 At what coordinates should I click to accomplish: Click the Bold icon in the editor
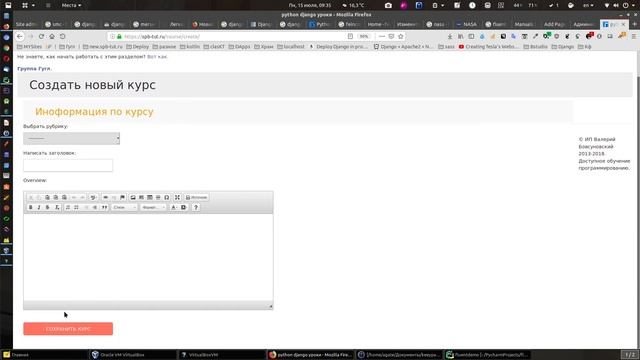click(31, 207)
